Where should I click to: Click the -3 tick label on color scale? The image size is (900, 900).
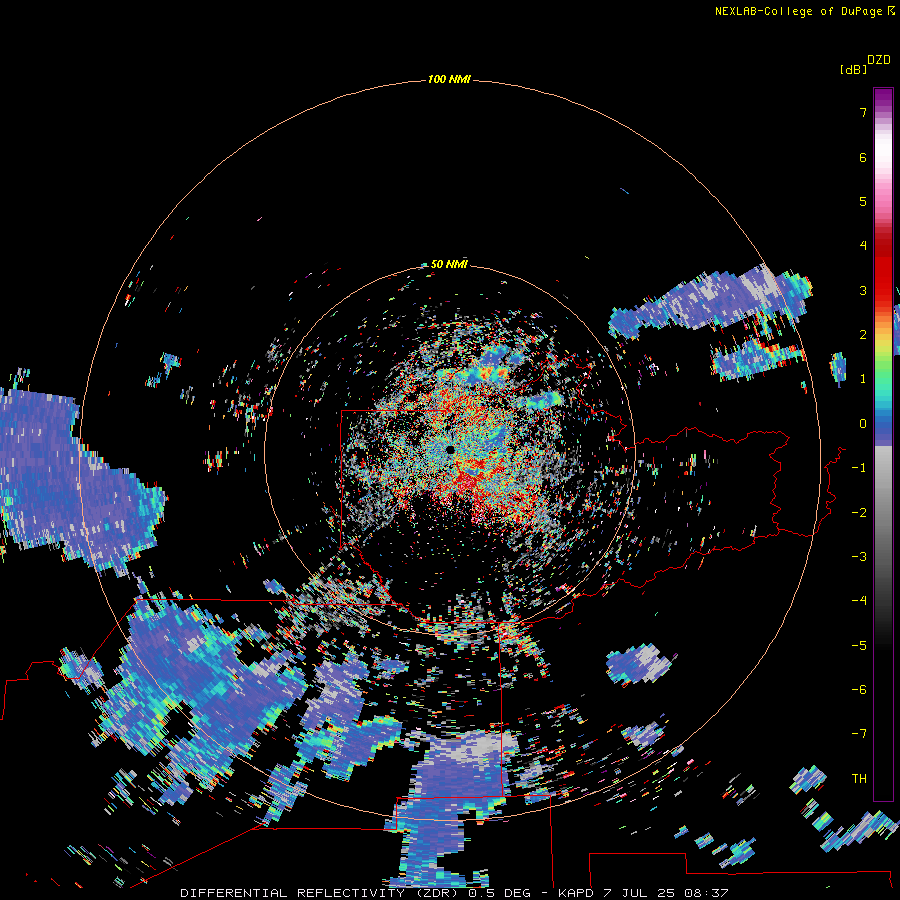(859, 557)
